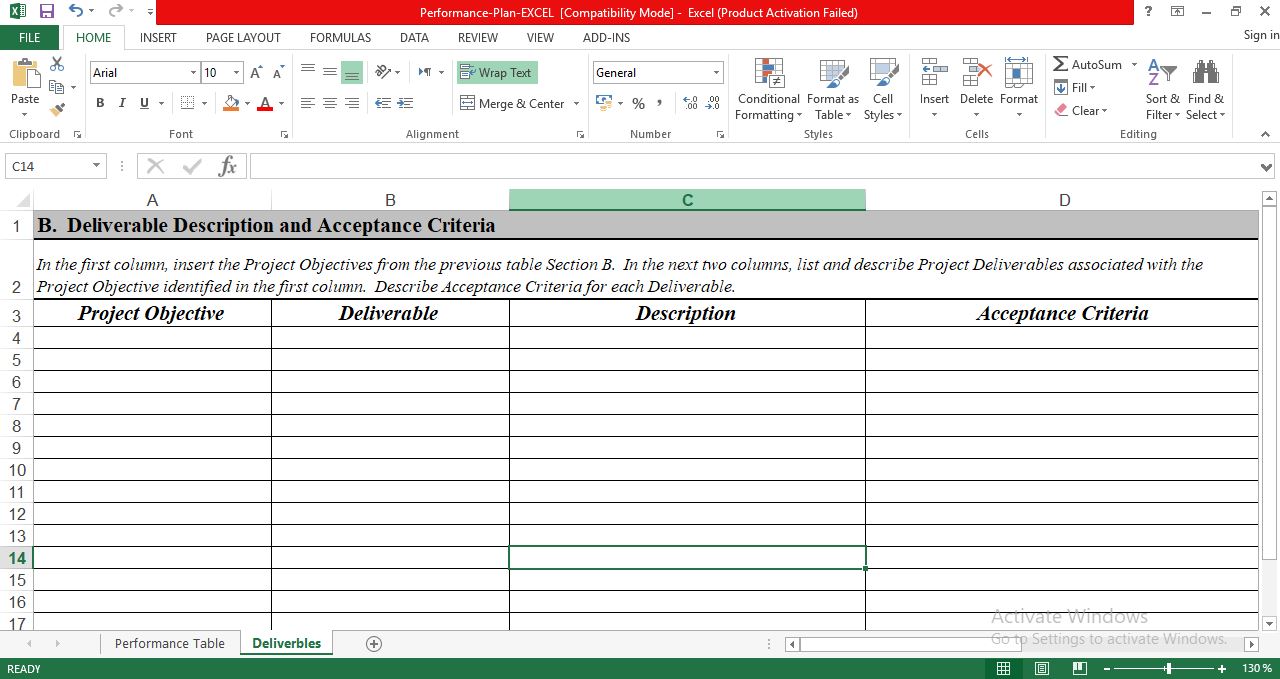Open the Performance Table sheet

[x=169, y=643]
